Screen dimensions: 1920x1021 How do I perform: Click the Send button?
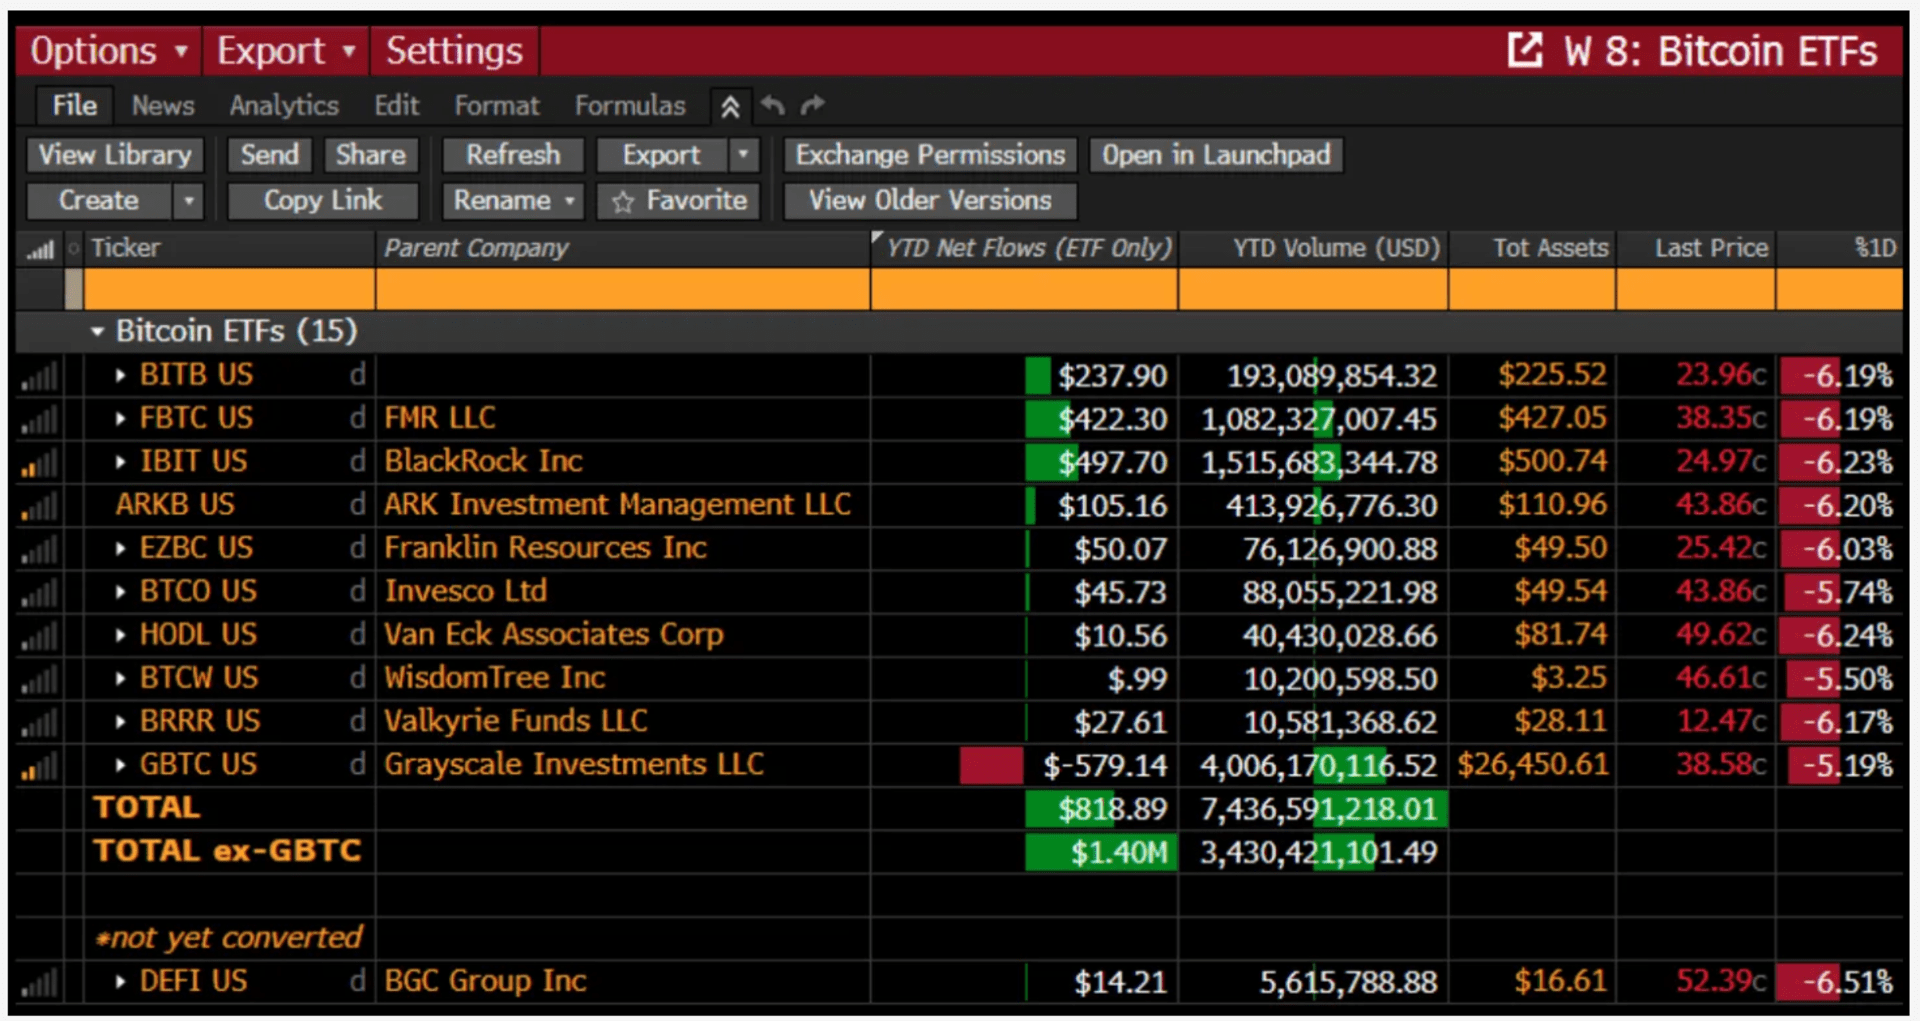pyautogui.click(x=270, y=155)
